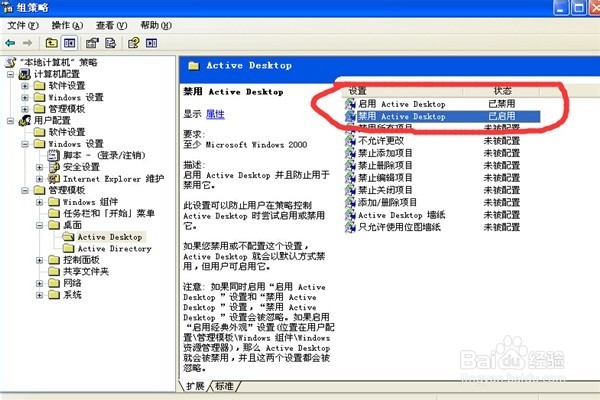This screenshot has width=600, height=400.
Task: Click the Export list toolbar icon
Action: coord(110,43)
